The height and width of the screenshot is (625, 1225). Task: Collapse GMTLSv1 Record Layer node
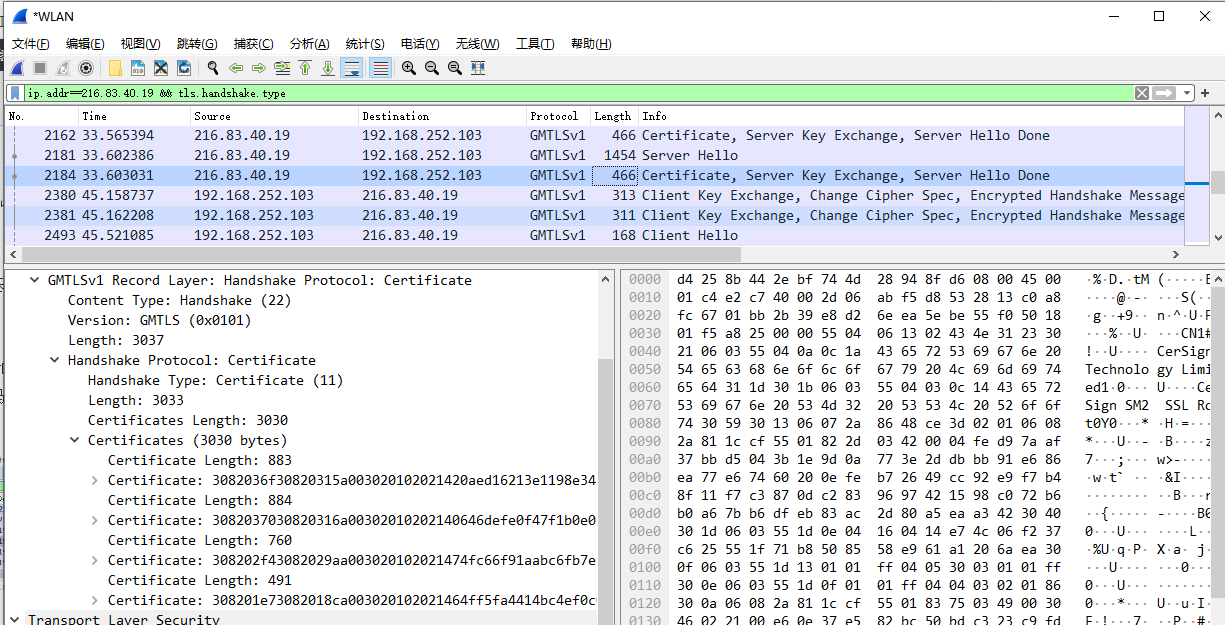[x=35, y=280]
